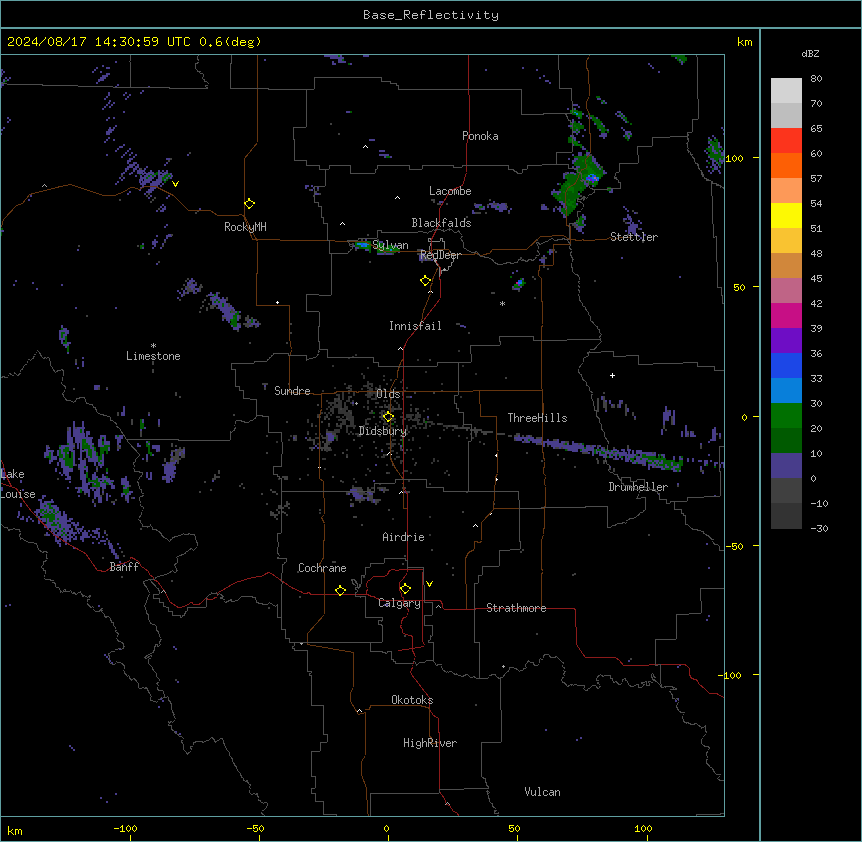Click the Banff label
Screen dimensions: 862x842
point(124,567)
